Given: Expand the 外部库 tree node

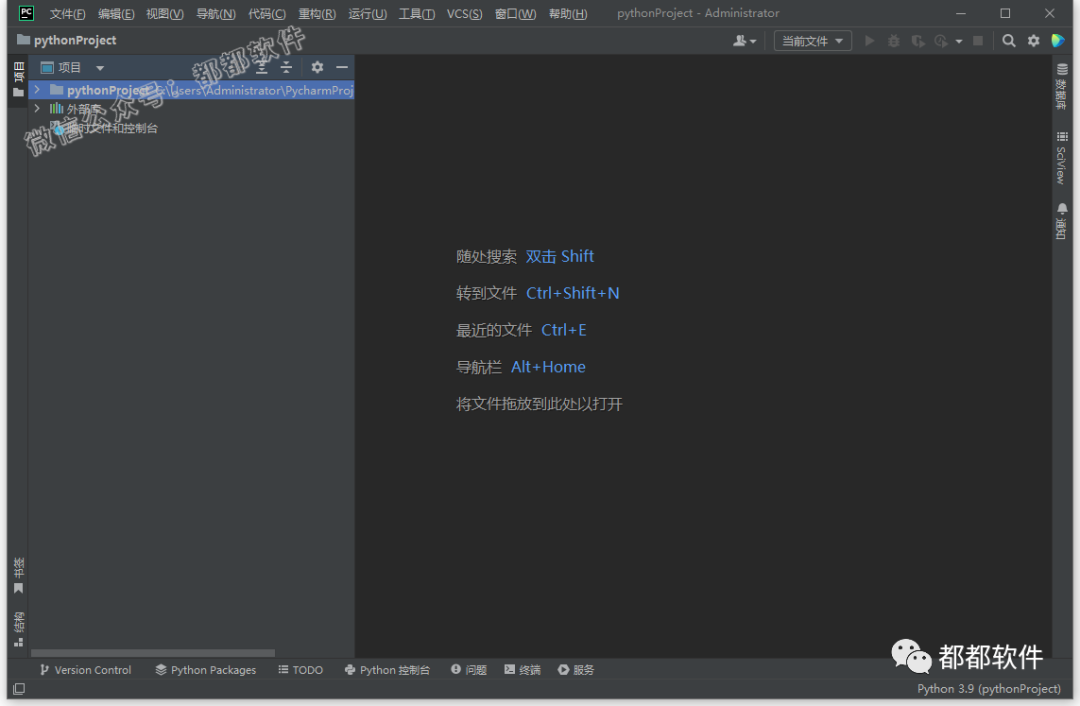Looking at the screenshot, I should 37,108.
